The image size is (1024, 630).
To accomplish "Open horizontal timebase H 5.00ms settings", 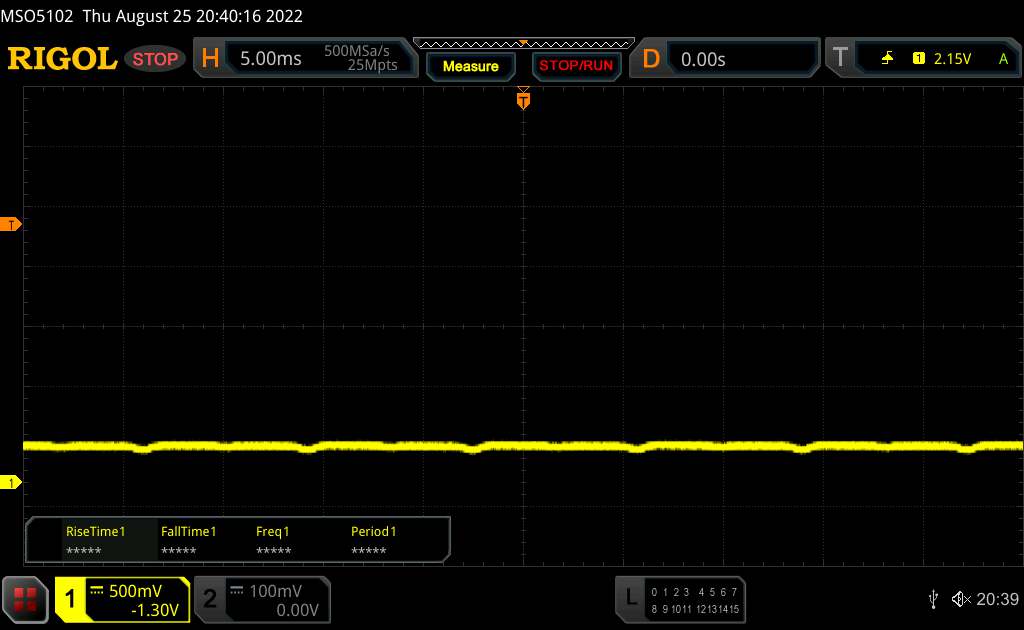I will coord(305,58).
